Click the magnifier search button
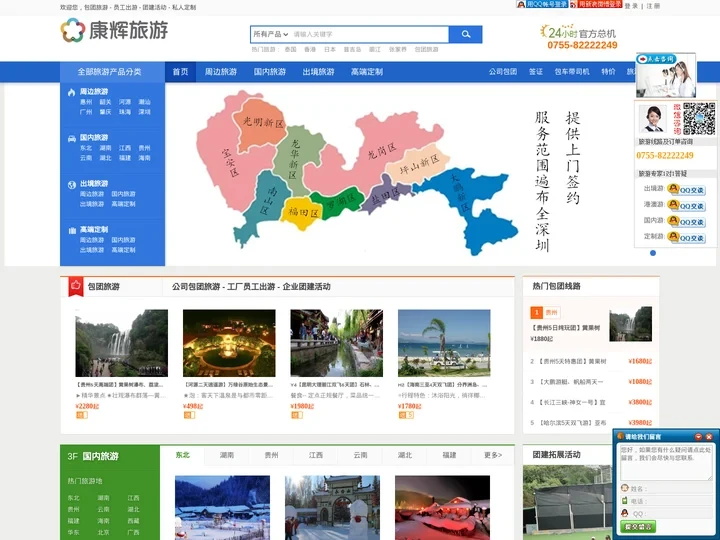 [466, 34]
